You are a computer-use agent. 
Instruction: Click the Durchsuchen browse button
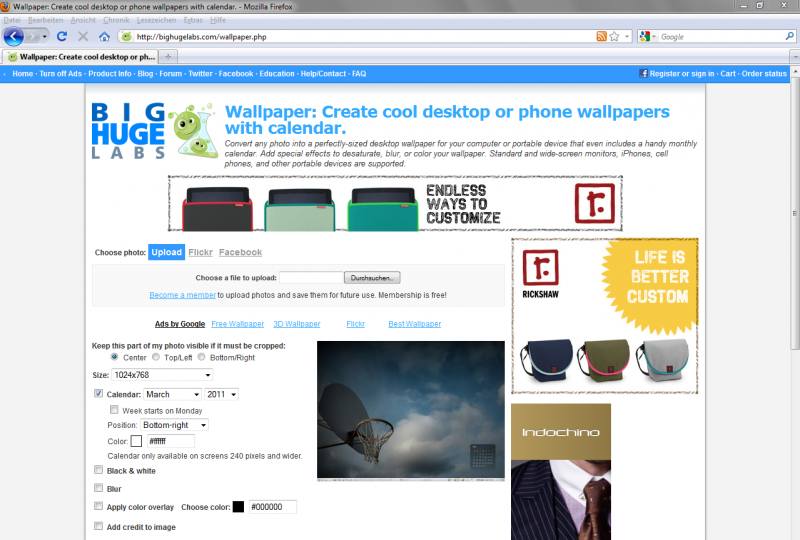click(x=372, y=278)
